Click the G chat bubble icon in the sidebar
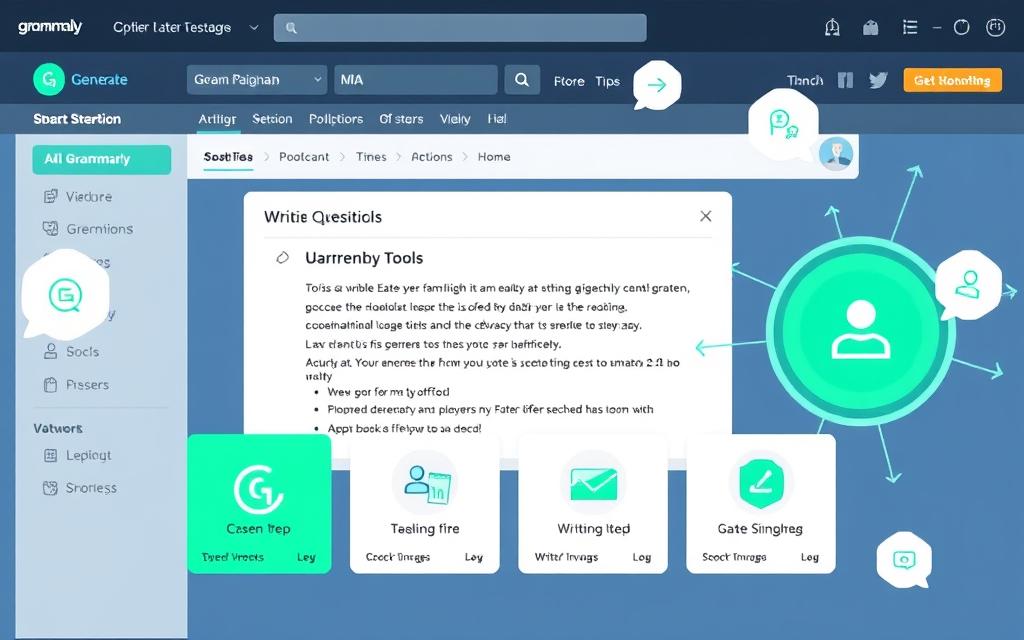1024x640 pixels. (65, 294)
